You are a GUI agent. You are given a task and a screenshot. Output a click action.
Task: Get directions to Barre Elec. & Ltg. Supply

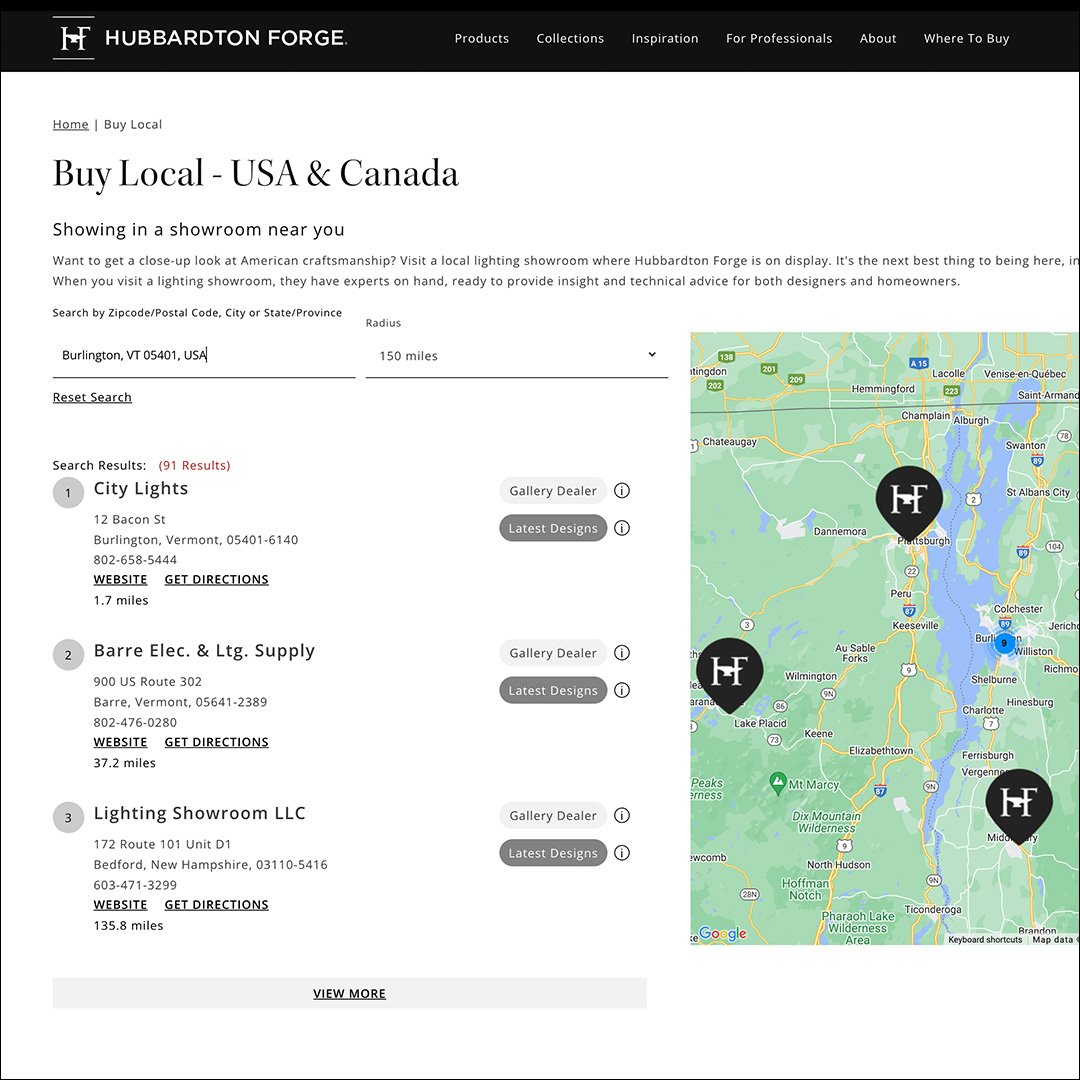pyautogui.click(x=216, y=742)
